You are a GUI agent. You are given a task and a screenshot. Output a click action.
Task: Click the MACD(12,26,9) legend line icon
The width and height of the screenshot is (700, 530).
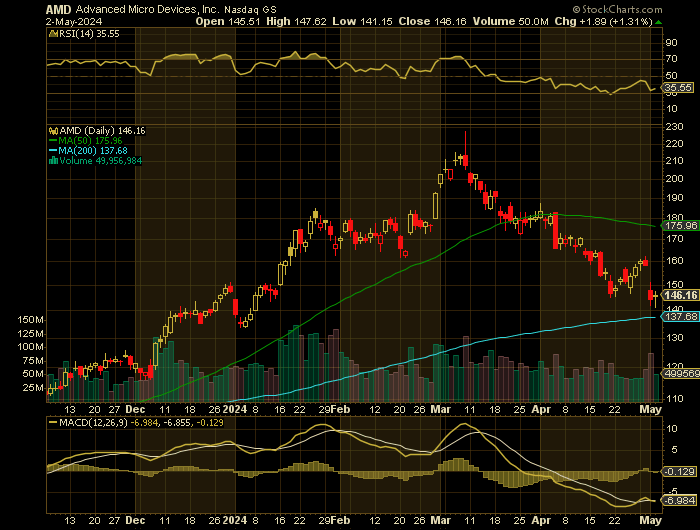[53, 422]
